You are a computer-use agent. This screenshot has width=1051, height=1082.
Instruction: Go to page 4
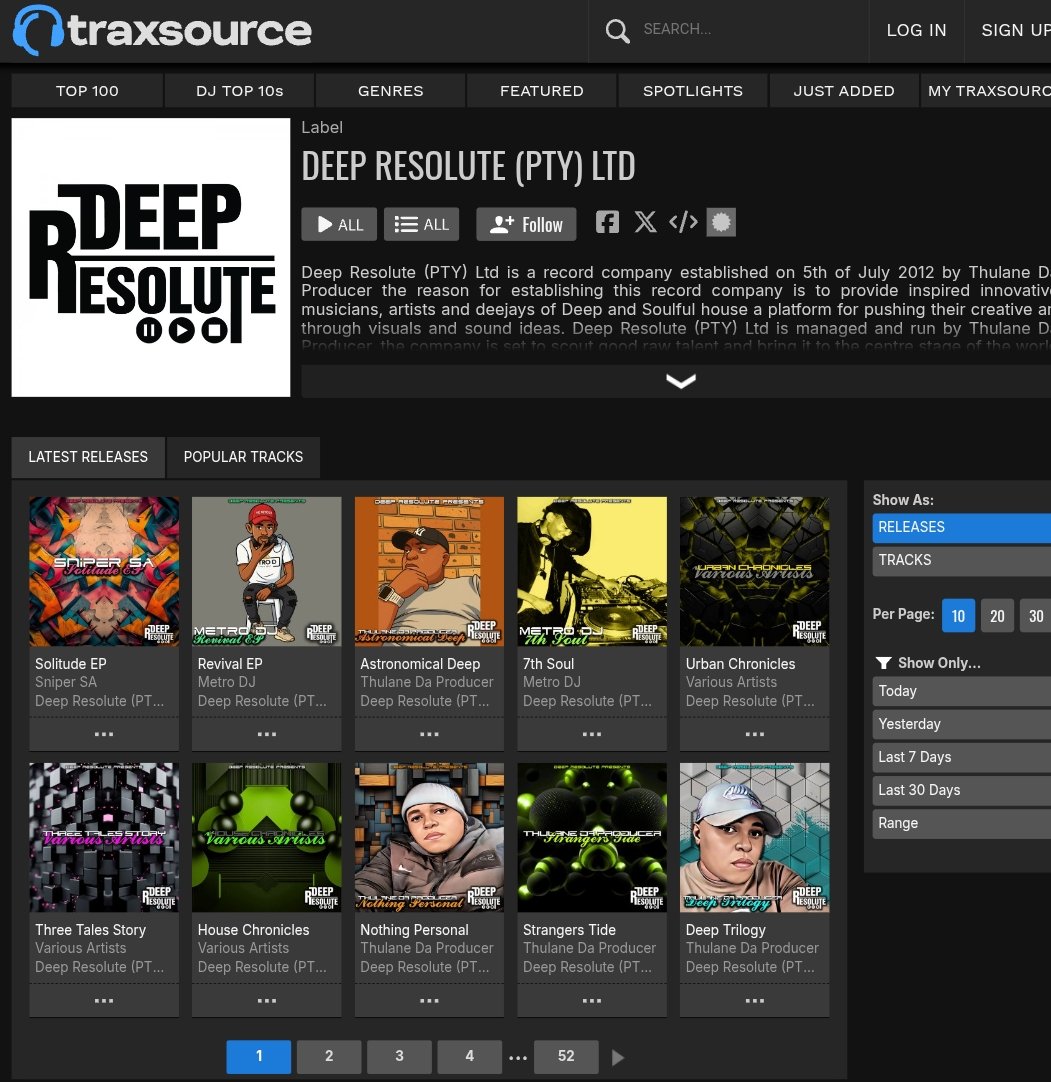click(x=470, y=1056)
